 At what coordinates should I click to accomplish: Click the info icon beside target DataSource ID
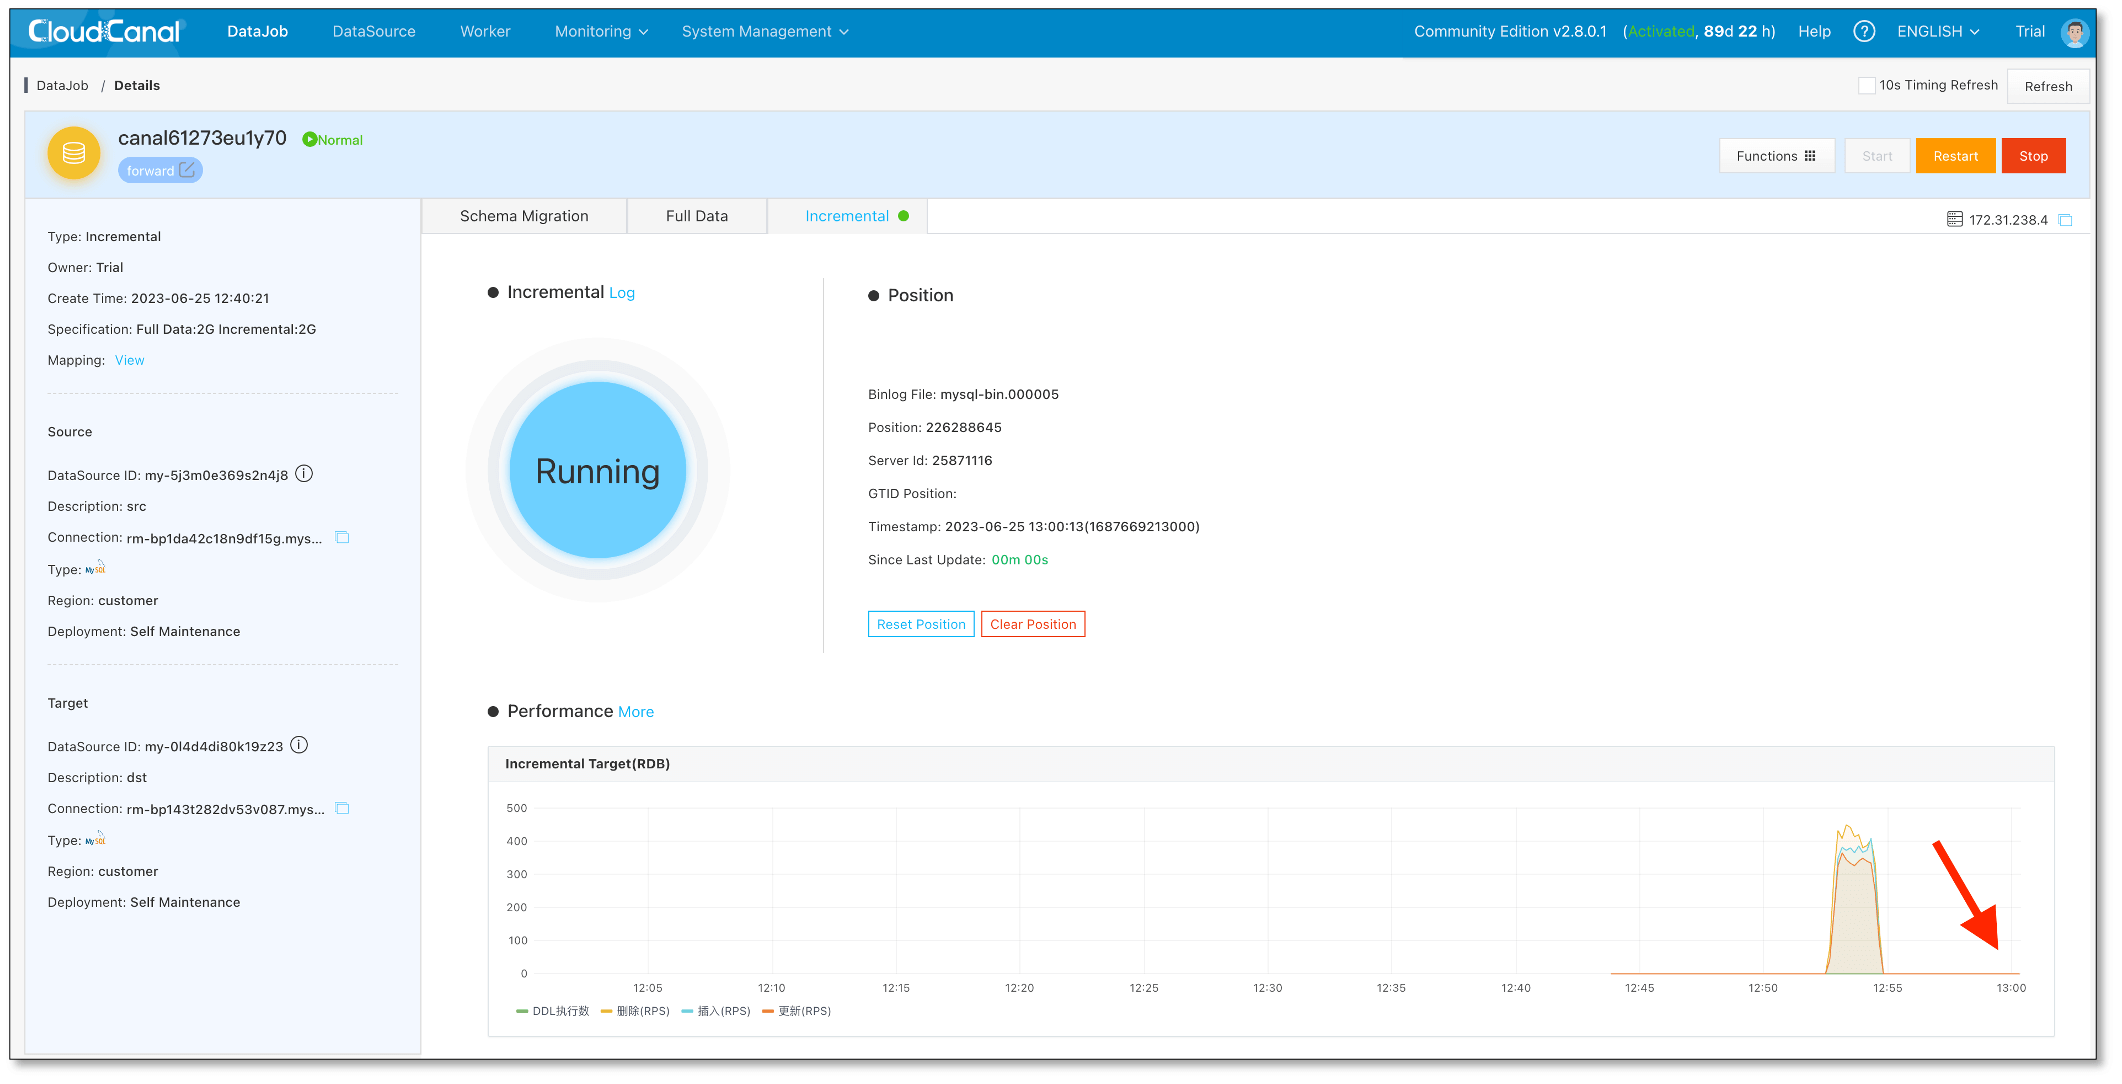click(299, 745)
